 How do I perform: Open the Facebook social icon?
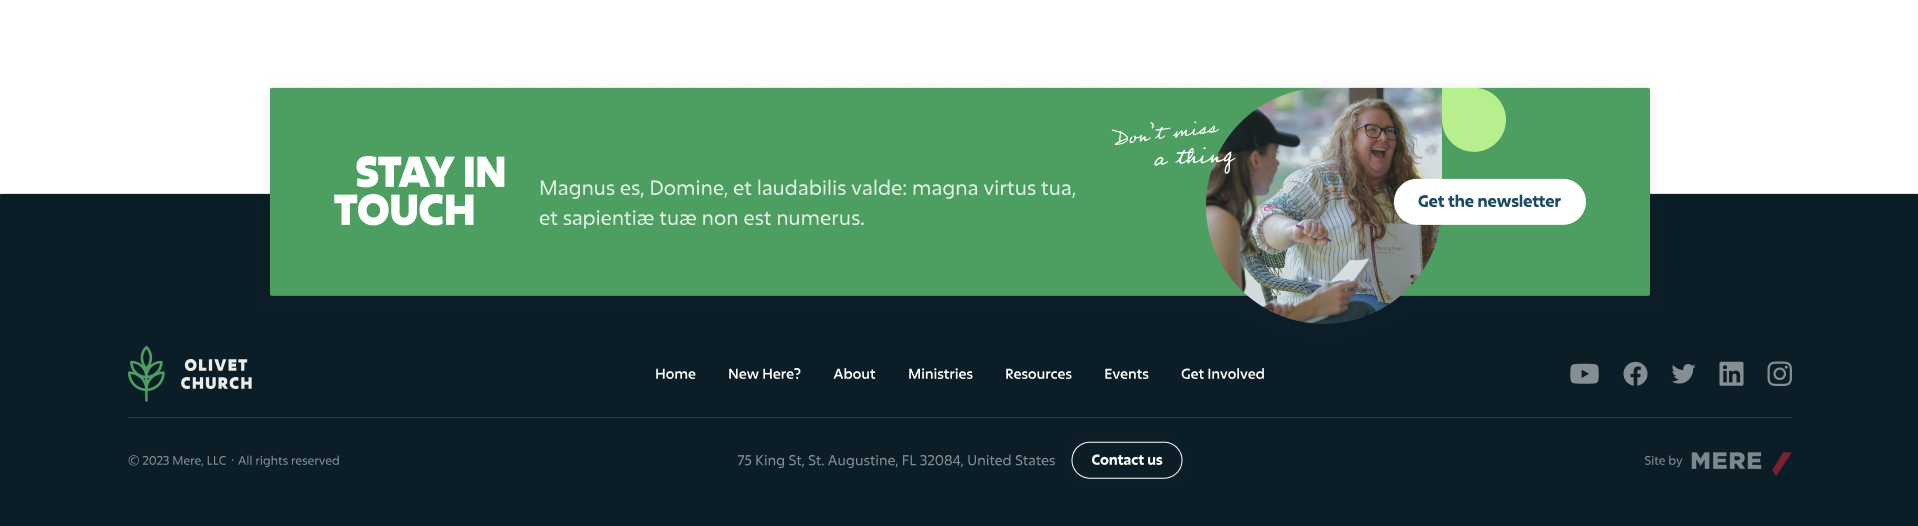[1635, 374]
